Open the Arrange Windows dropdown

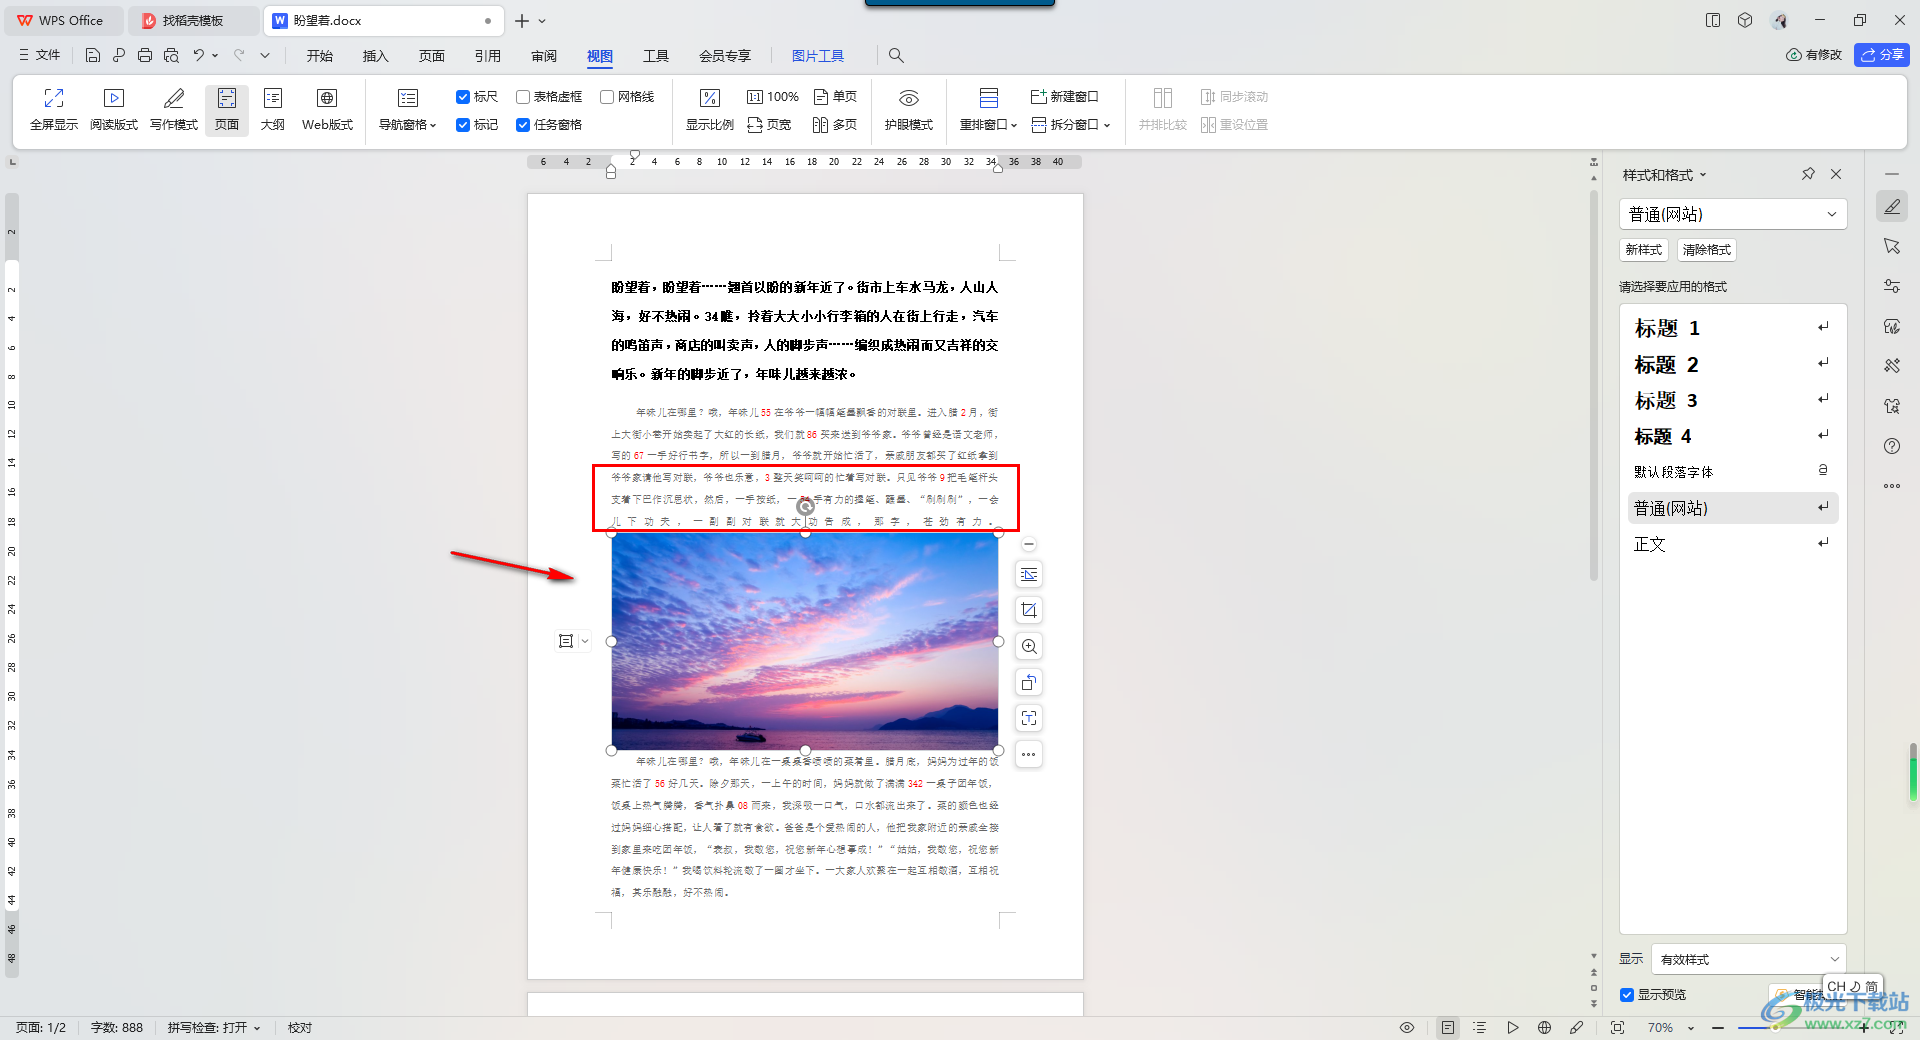pos(988,125)
